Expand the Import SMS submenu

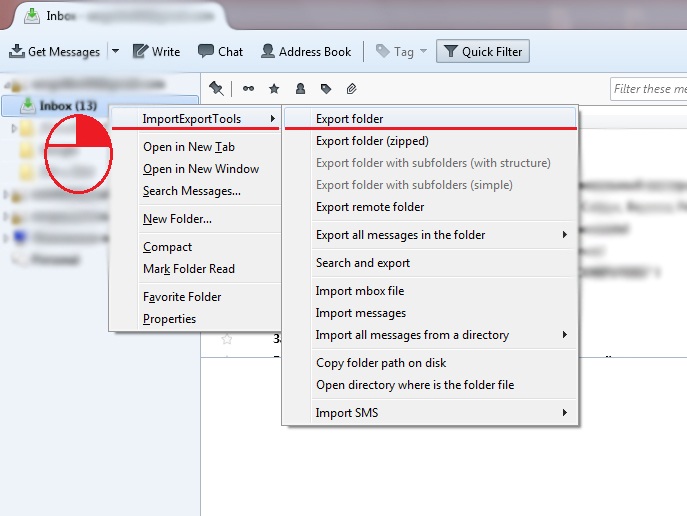pyautogui.click(x=347, y=413)
